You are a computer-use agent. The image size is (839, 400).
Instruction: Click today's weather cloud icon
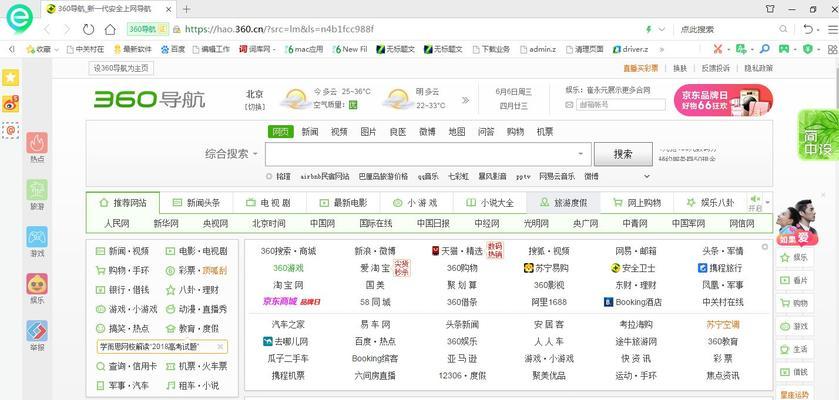295,98
